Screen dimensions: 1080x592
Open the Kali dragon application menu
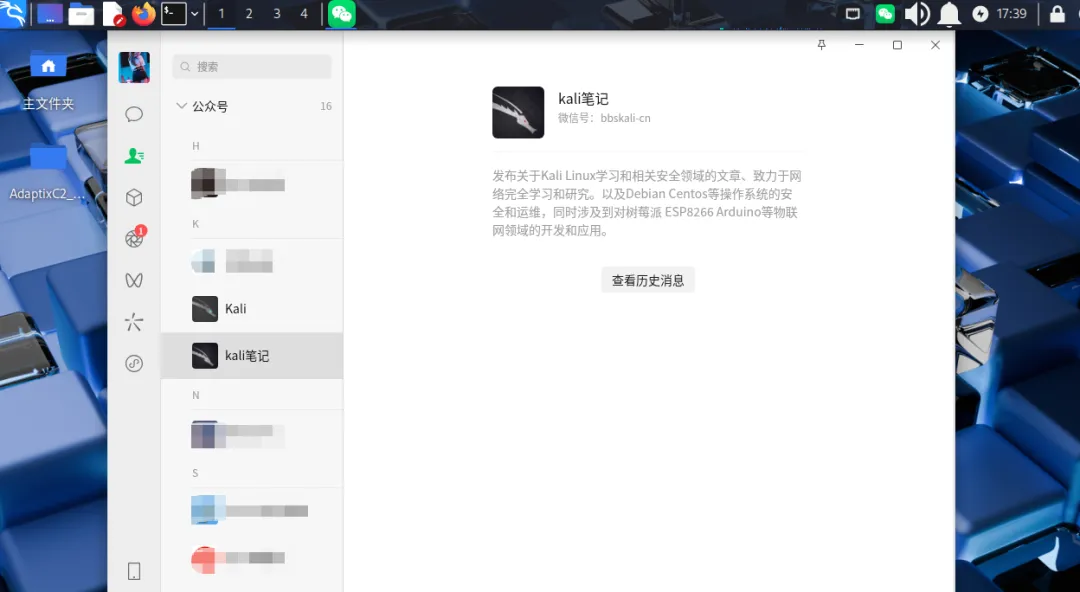click(x=12, y=14)
